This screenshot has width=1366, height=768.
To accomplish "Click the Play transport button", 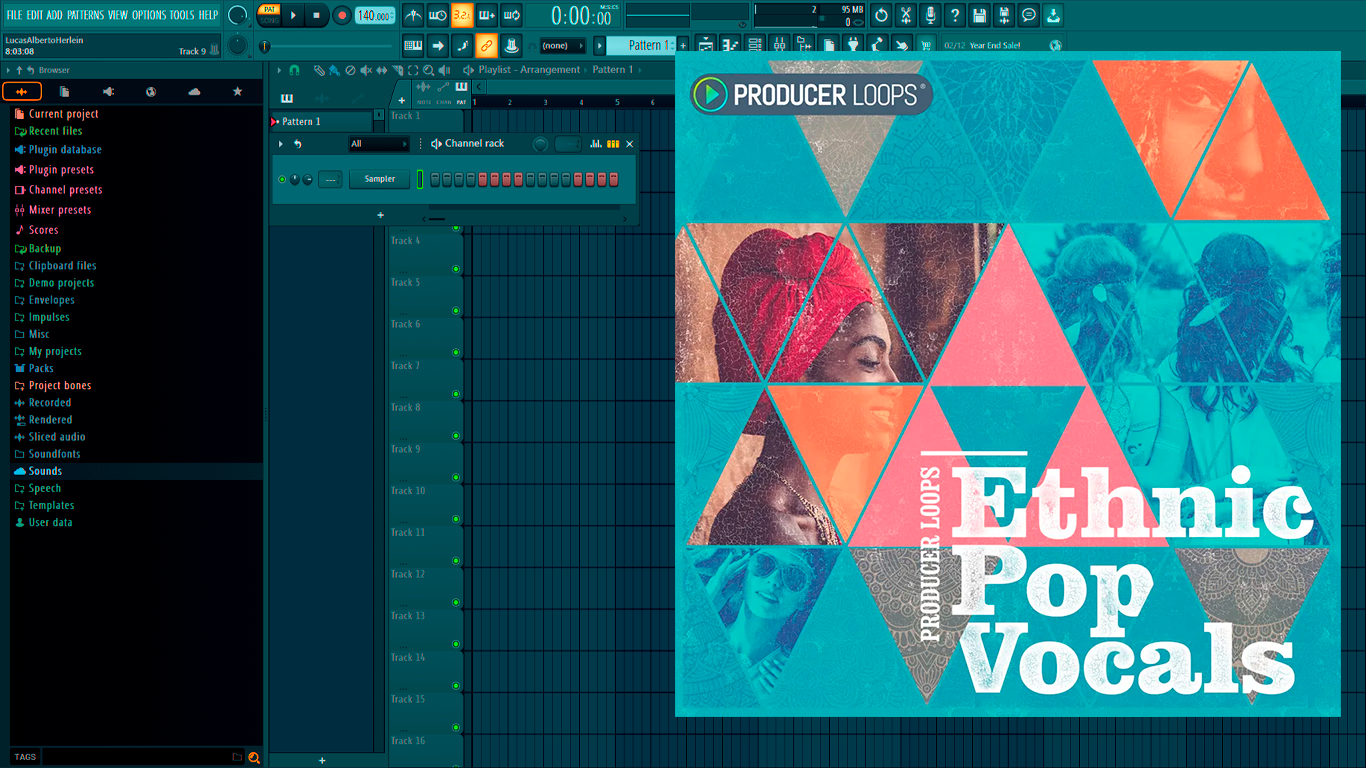I will 293,15.
